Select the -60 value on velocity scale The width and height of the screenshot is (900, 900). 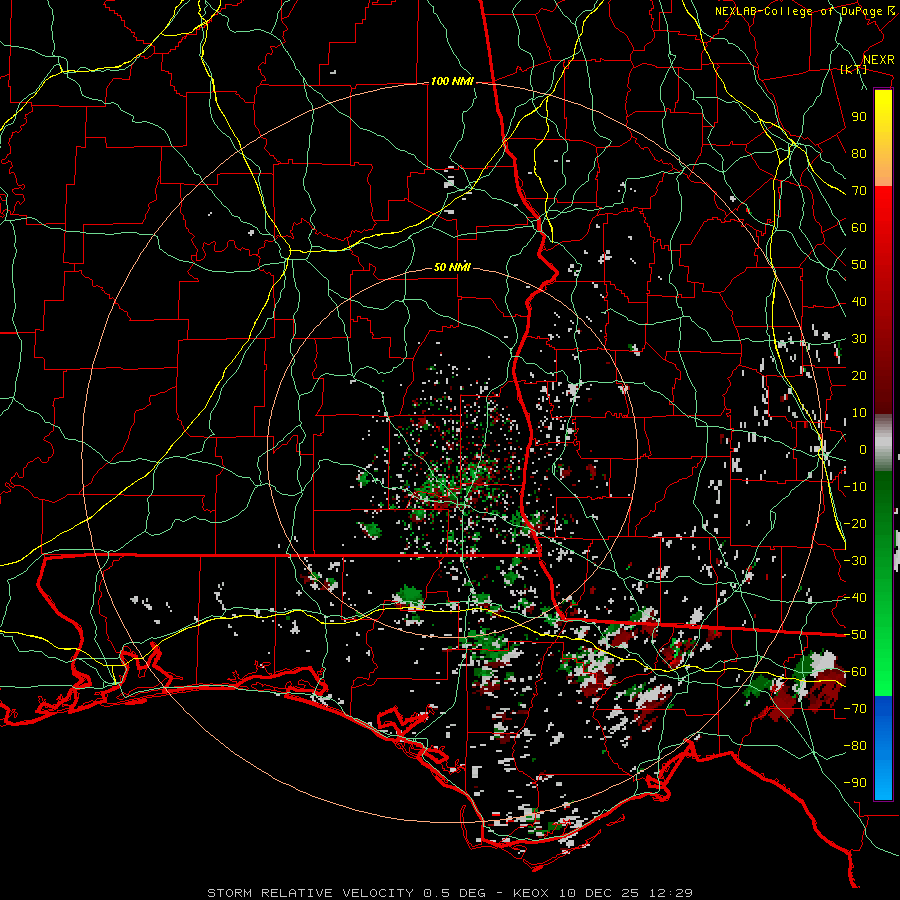(x=855, y=672)
